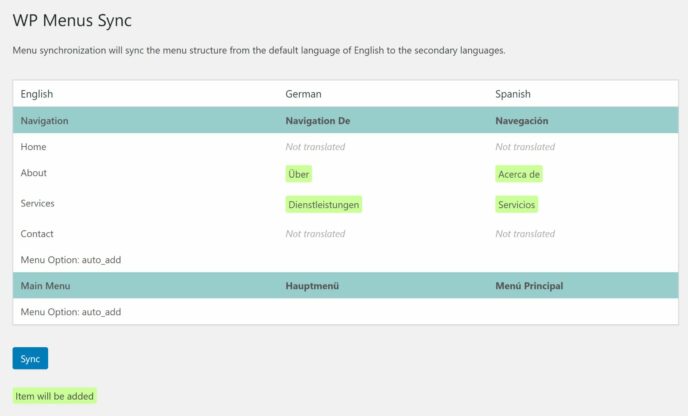Image resolution: width=688 pixels, height=416 pixels.
Task: Click 'Navegación' in the Spanish column
Action: point(522,121)
